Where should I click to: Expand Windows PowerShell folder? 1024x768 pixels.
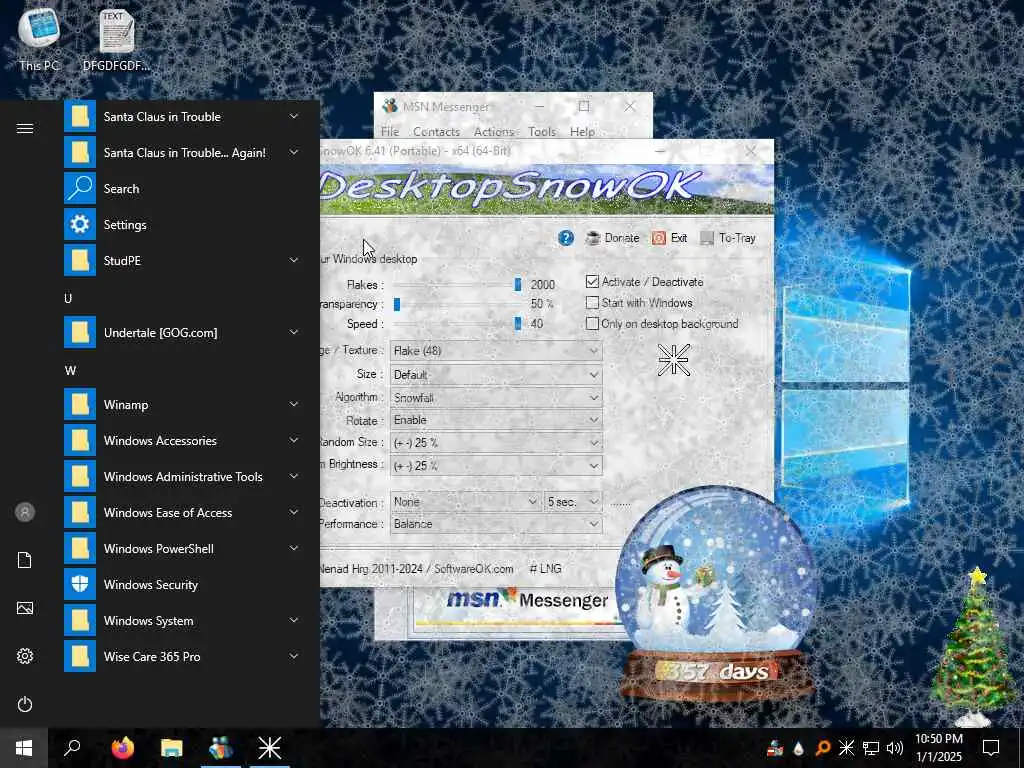(182, 549)
